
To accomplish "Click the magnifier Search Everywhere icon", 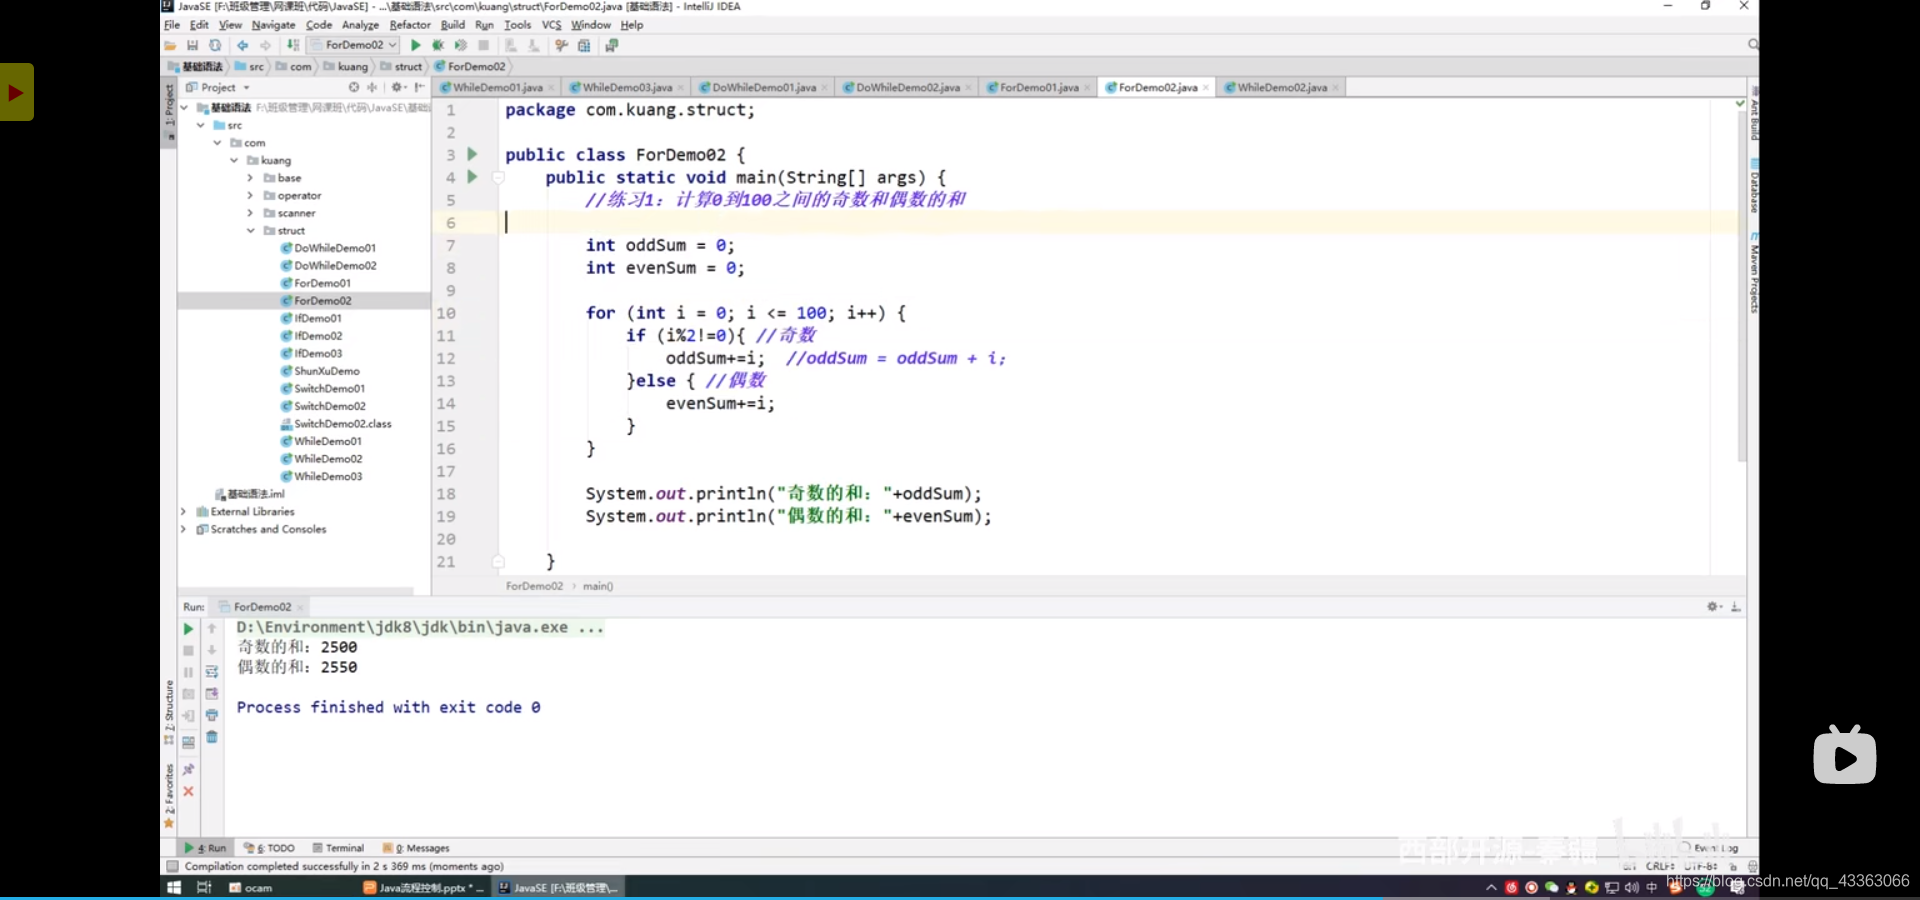I will [x=1752, y=45].
